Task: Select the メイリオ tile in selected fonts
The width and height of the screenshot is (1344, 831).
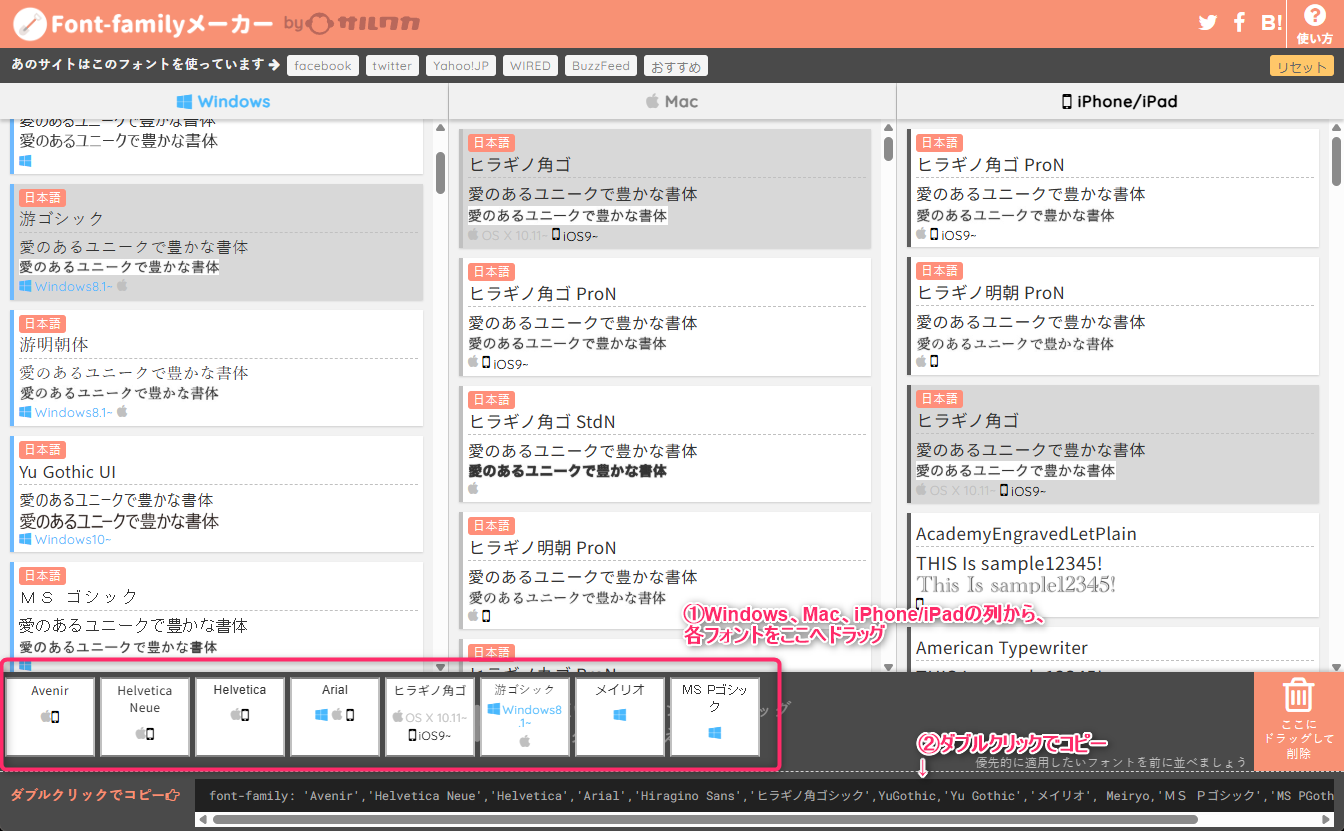Action: click(620, 716)
